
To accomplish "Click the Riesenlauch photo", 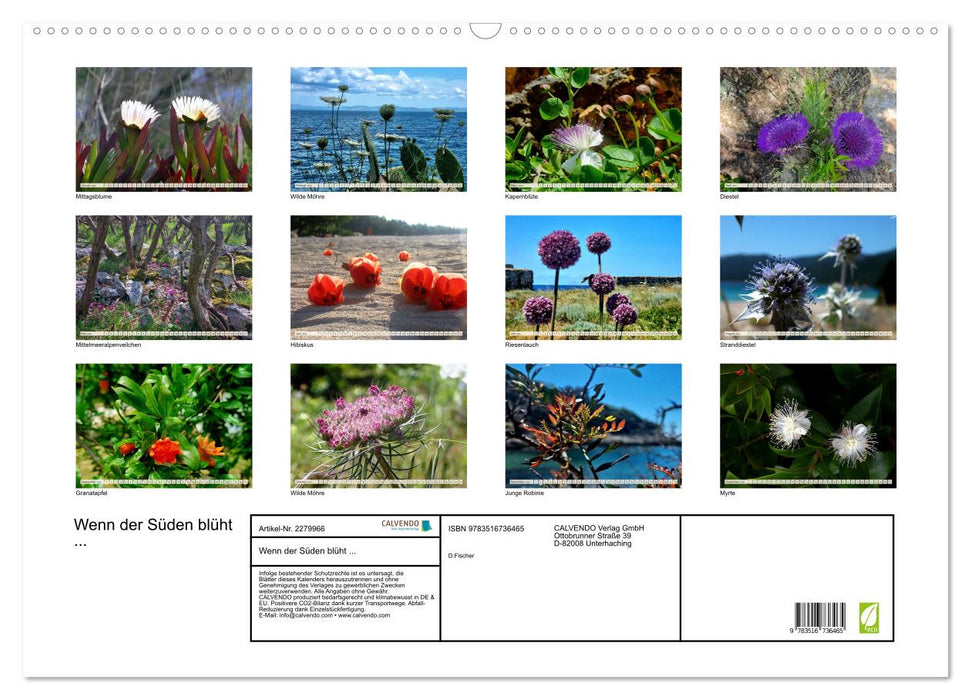I will point(593,277).
